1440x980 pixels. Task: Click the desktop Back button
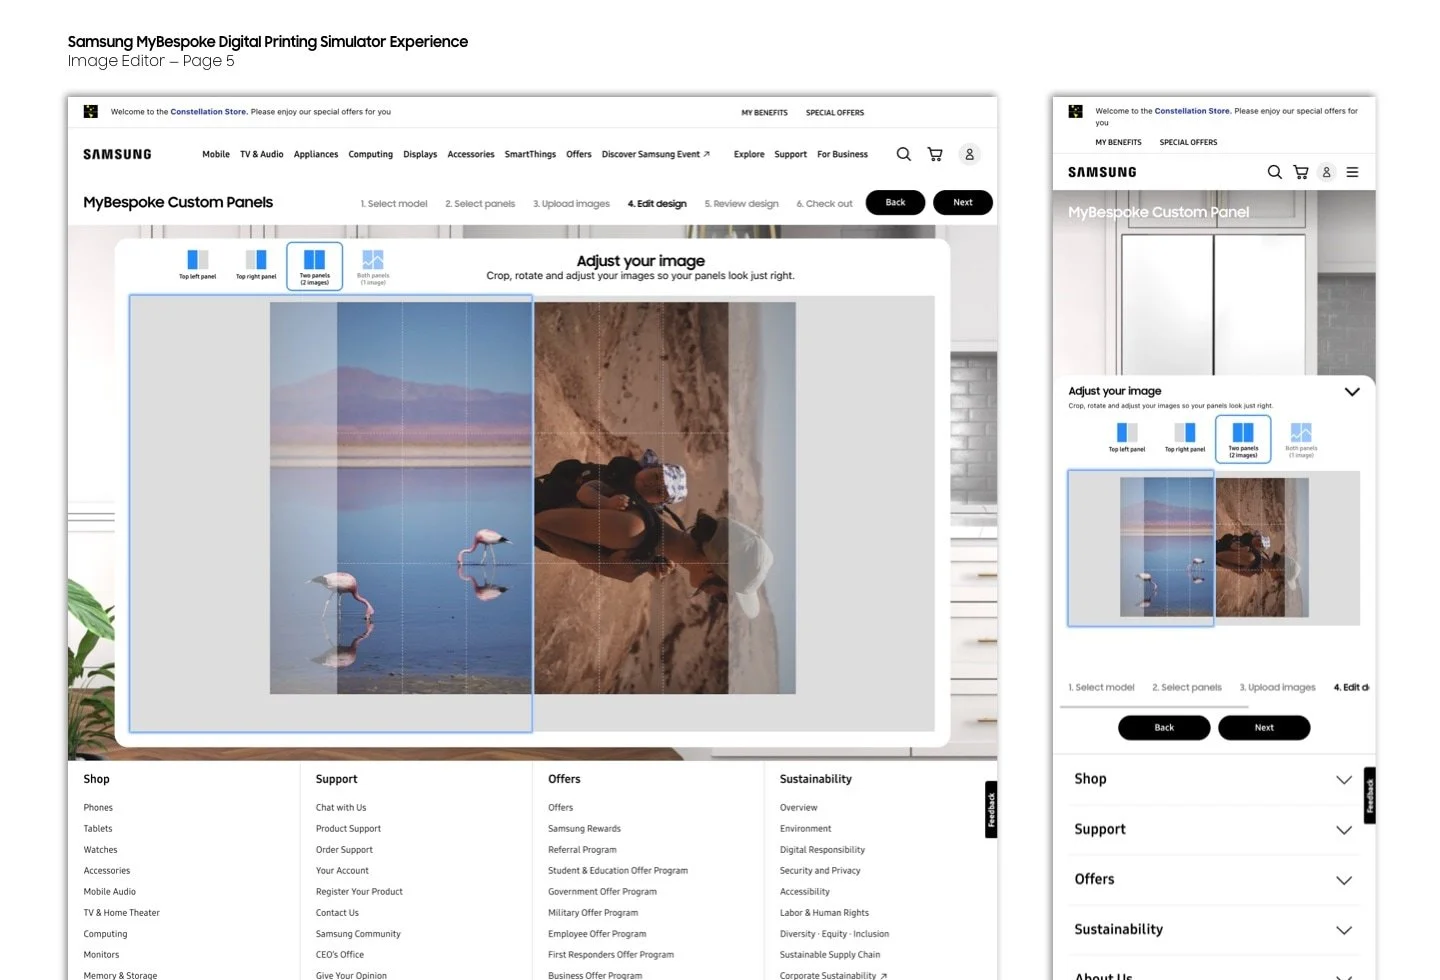coord(895,202)
